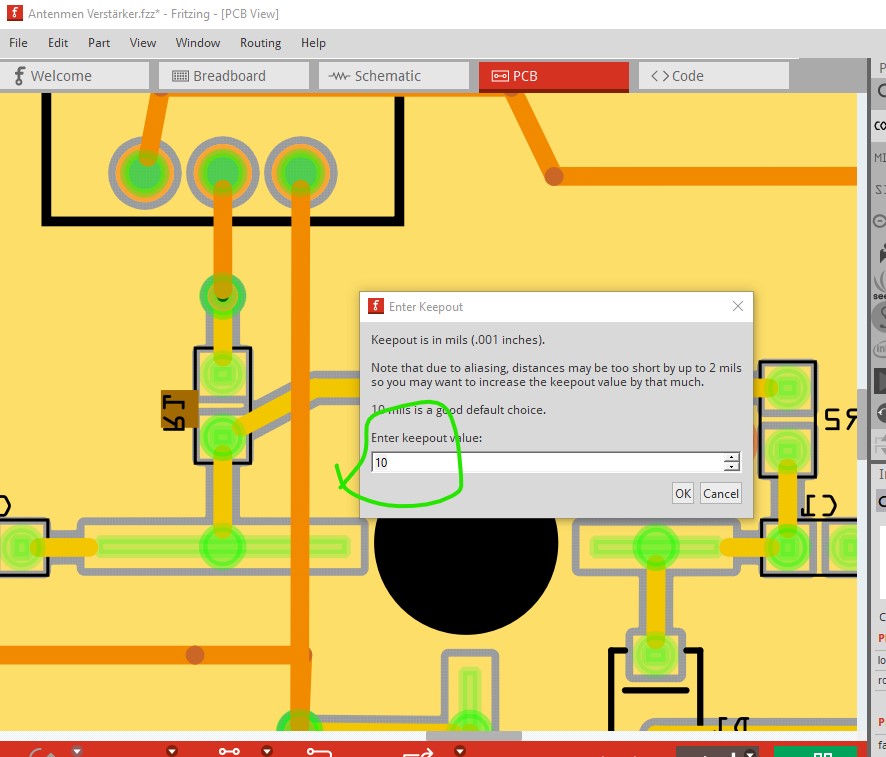Close the Enter Keepout dialog with X
886x757 pixels.
tap(738, 306)
